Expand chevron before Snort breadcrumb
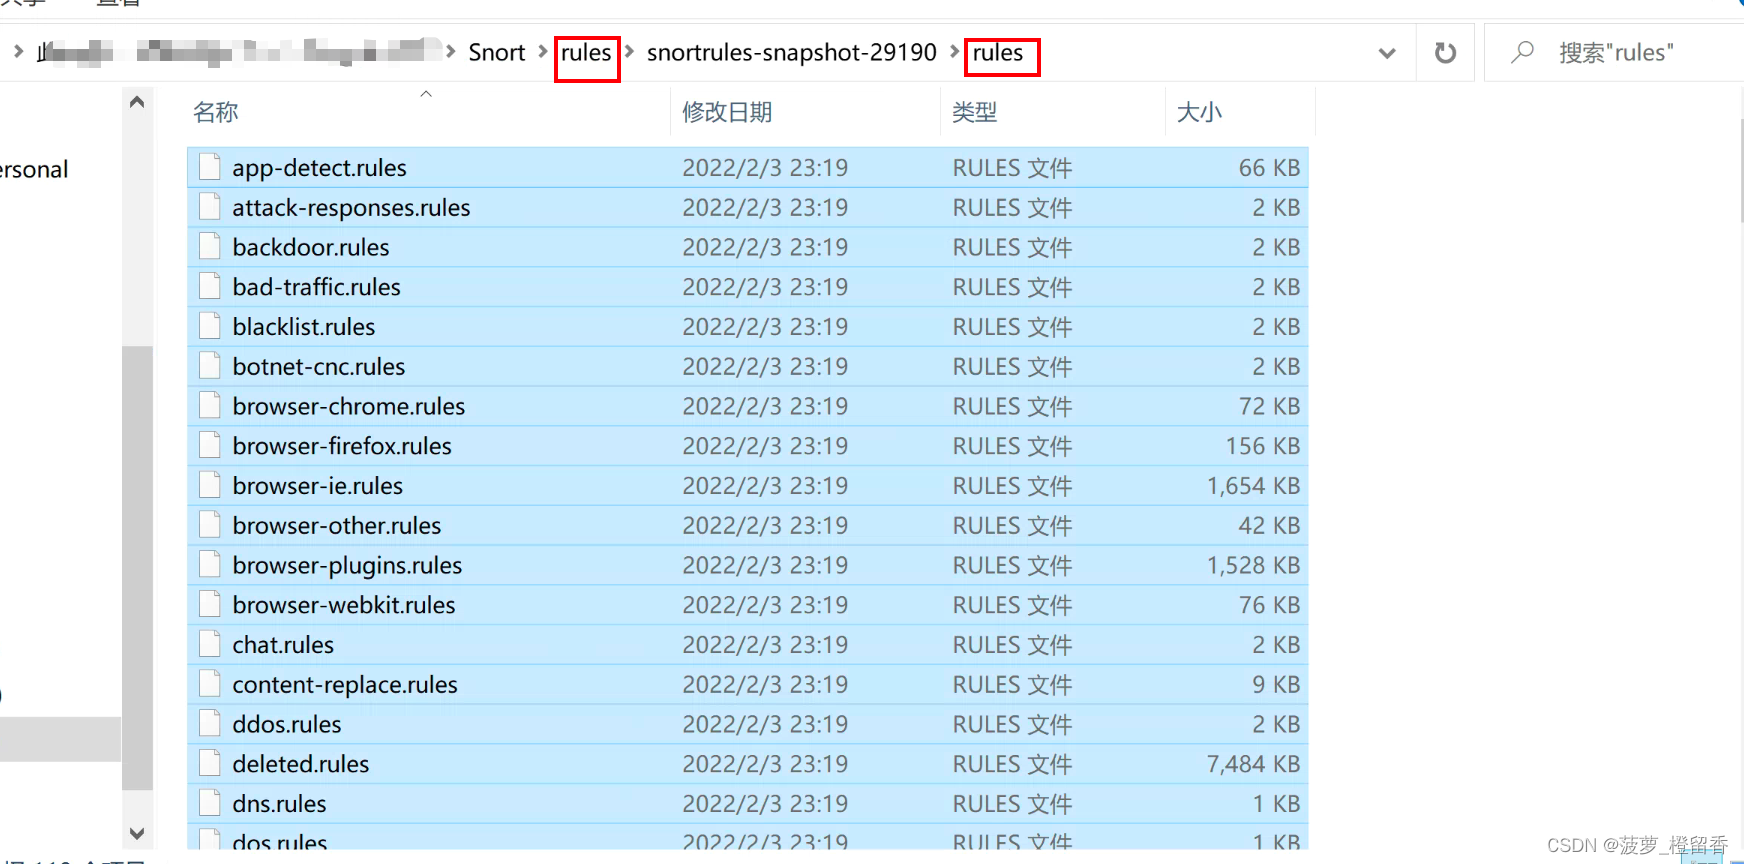 450,51
